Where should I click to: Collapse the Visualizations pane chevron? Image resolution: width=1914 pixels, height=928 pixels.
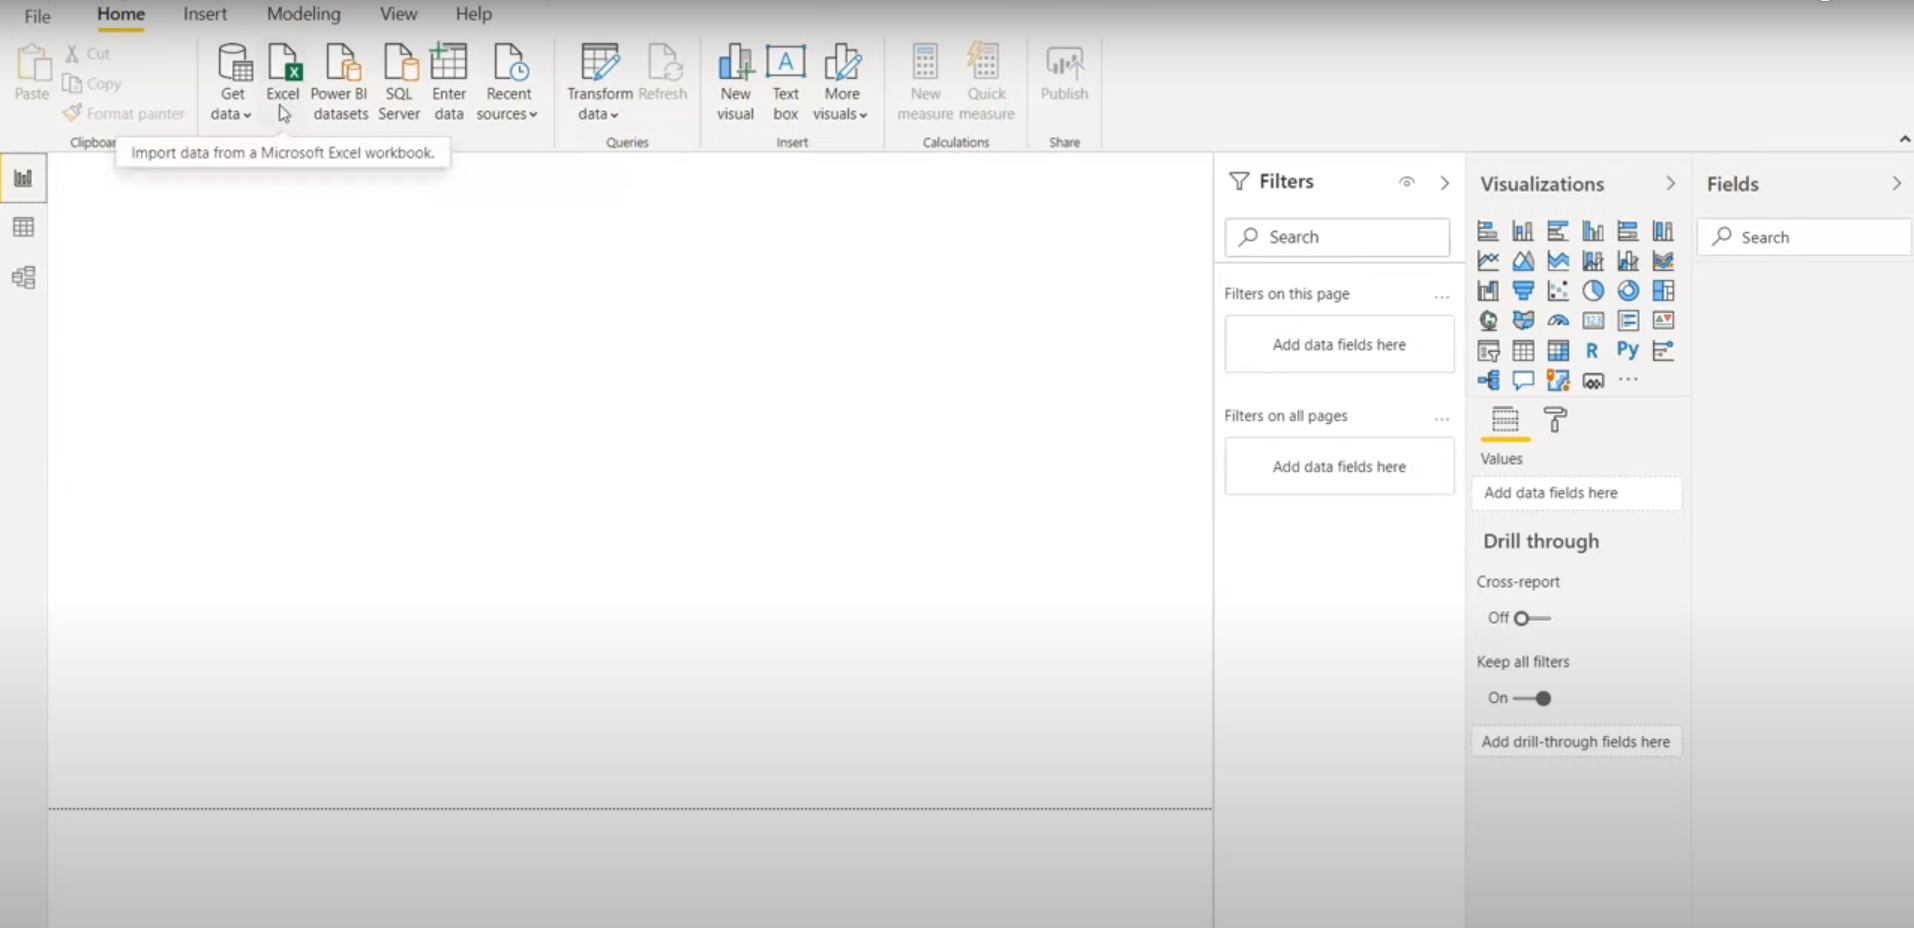point(1670,184)
